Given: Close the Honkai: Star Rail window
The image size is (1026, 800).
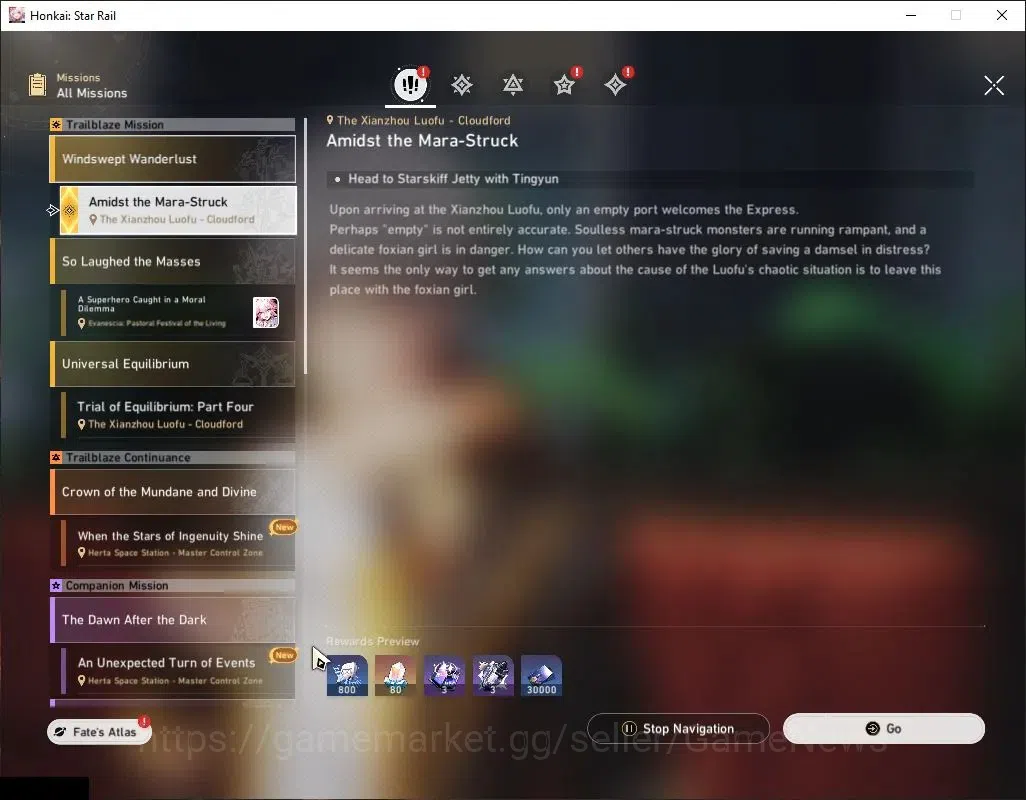Looking at the screenshot, I should click(1002, 15).
